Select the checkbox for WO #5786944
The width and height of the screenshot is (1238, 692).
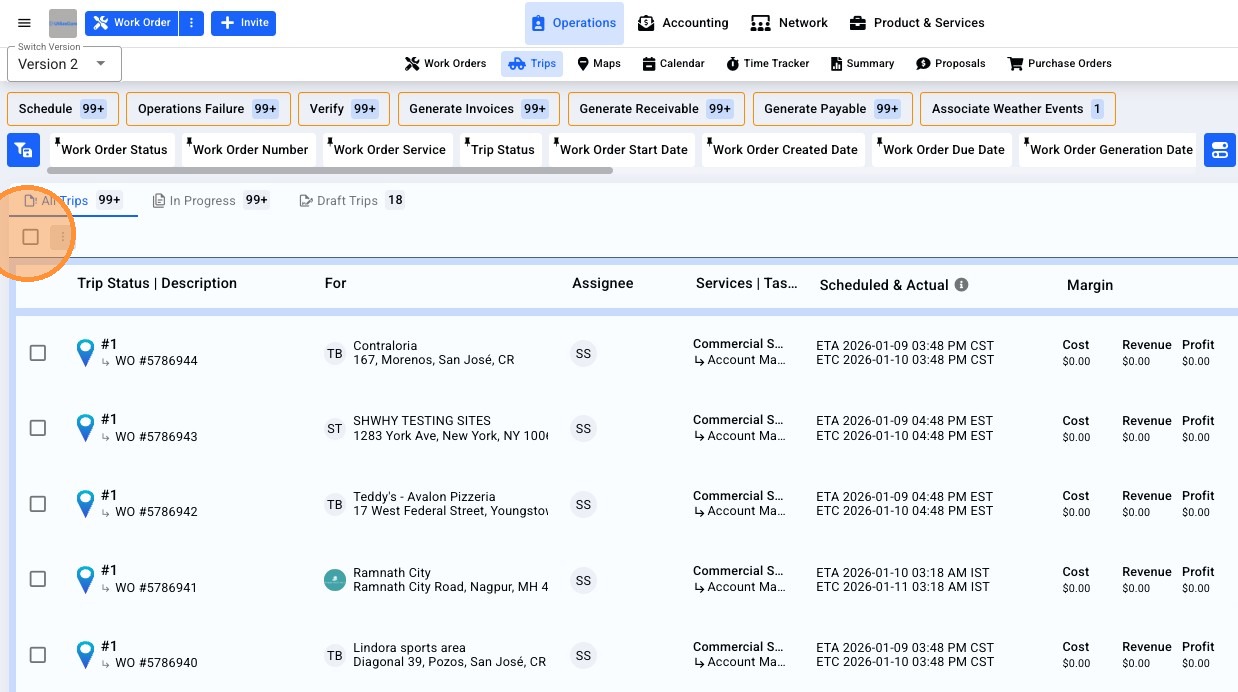(38, 353)
